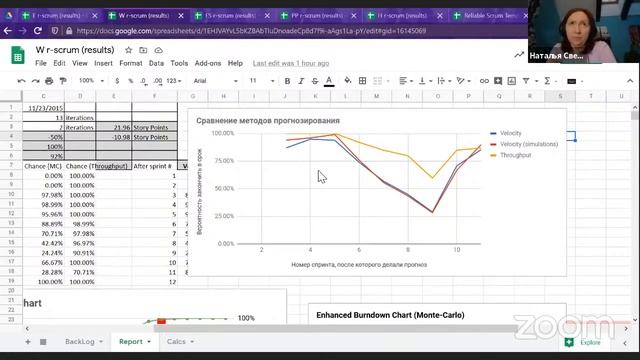This screenshot has width=640, height=360.
Task: Redo the last action in toolbar
Action: point(36,81)
